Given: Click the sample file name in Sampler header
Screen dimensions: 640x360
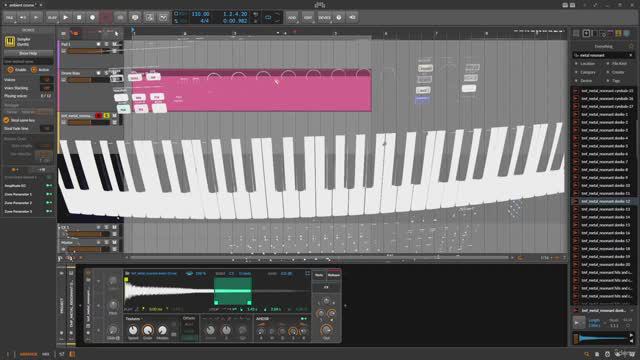Looking at the screenshot, I should click(154, 273).
